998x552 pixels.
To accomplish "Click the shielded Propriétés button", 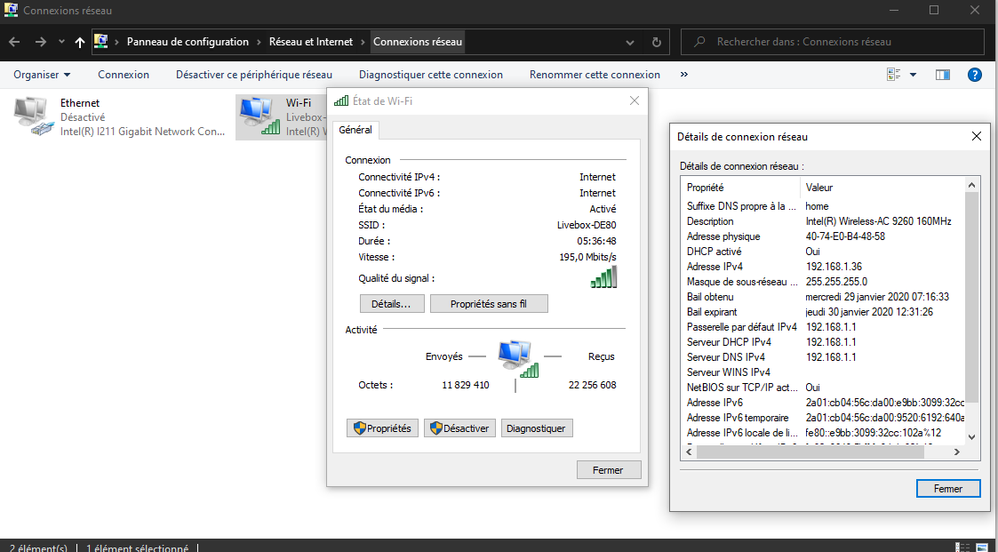I will pyautogui.click(x=381, y=428).
